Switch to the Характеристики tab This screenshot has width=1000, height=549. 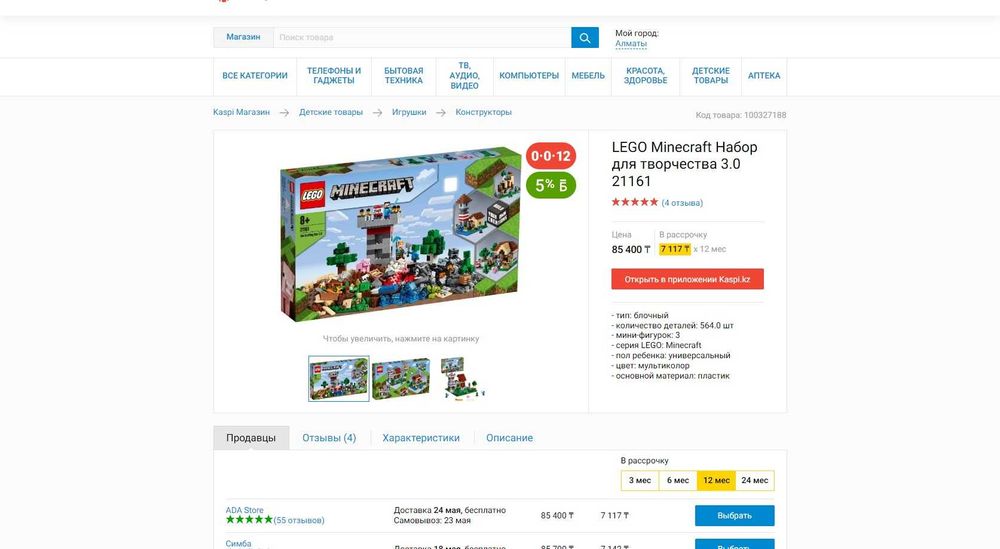[x=421, y=438]
